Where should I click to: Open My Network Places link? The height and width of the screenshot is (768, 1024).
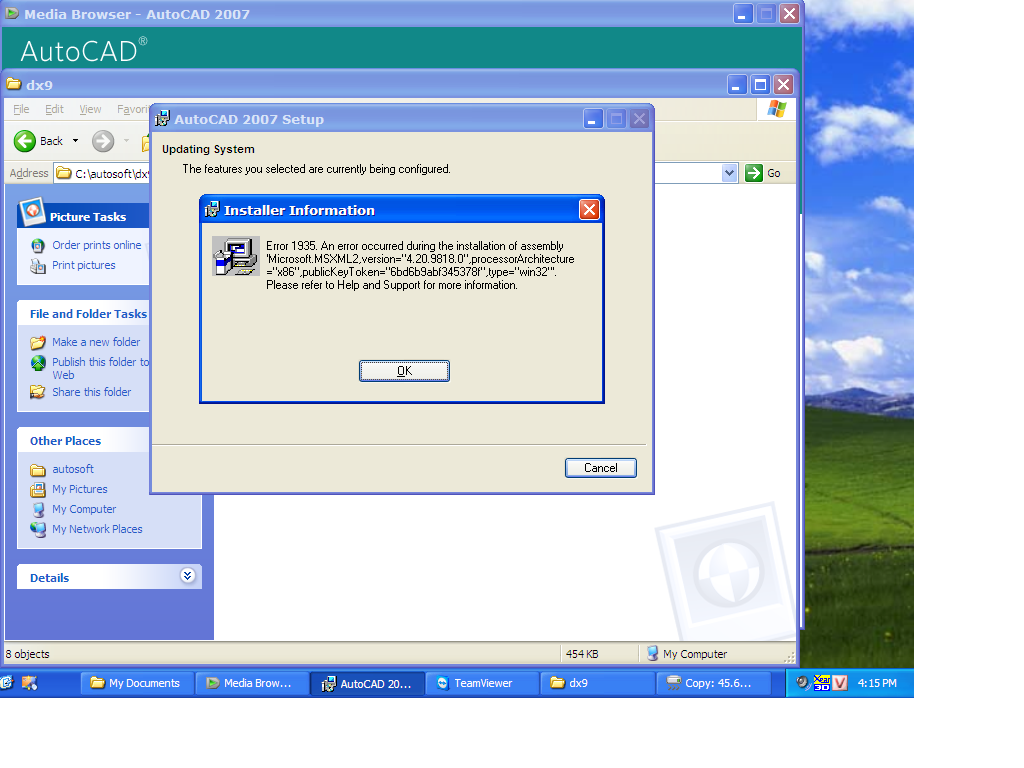97,529
